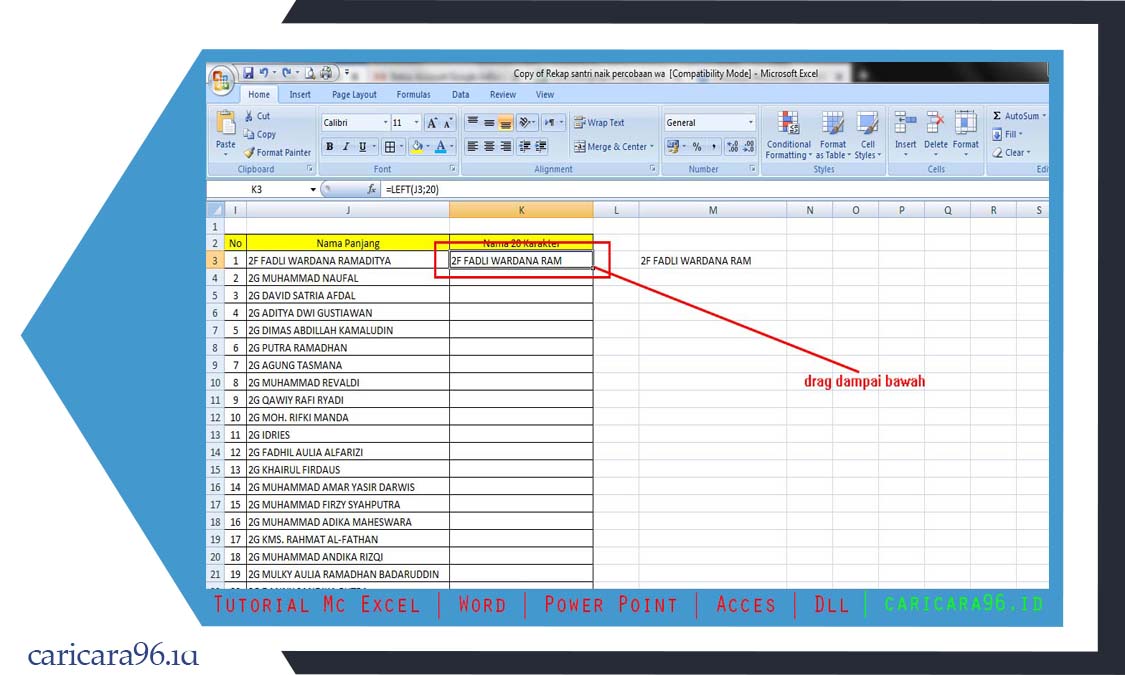The height and width of the screenshot is (675, 1125).
Task: Open the Fill menu
Action: (1007, 134)
